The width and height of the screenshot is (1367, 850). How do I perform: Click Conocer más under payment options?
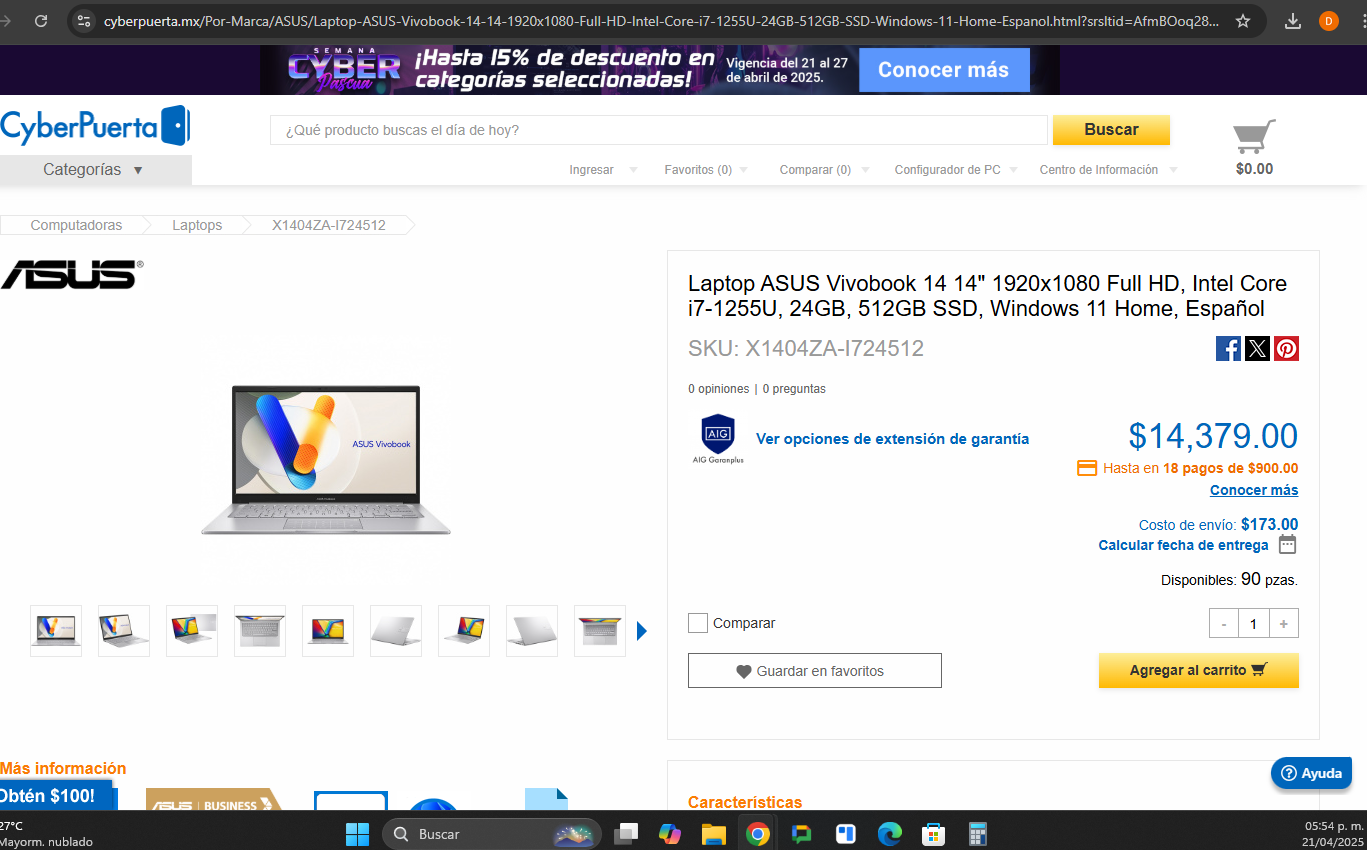pos(1254,490)
